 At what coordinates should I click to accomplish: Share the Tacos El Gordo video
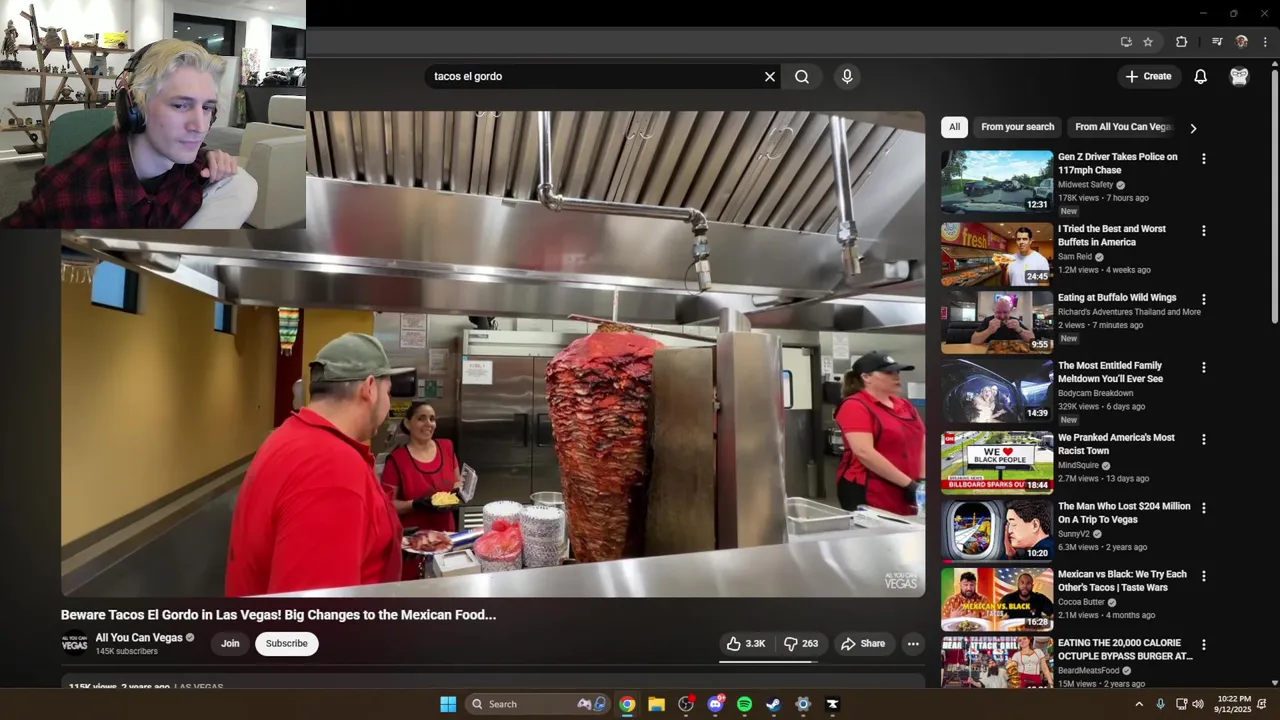pyautogui.click(x=863, y=644)
